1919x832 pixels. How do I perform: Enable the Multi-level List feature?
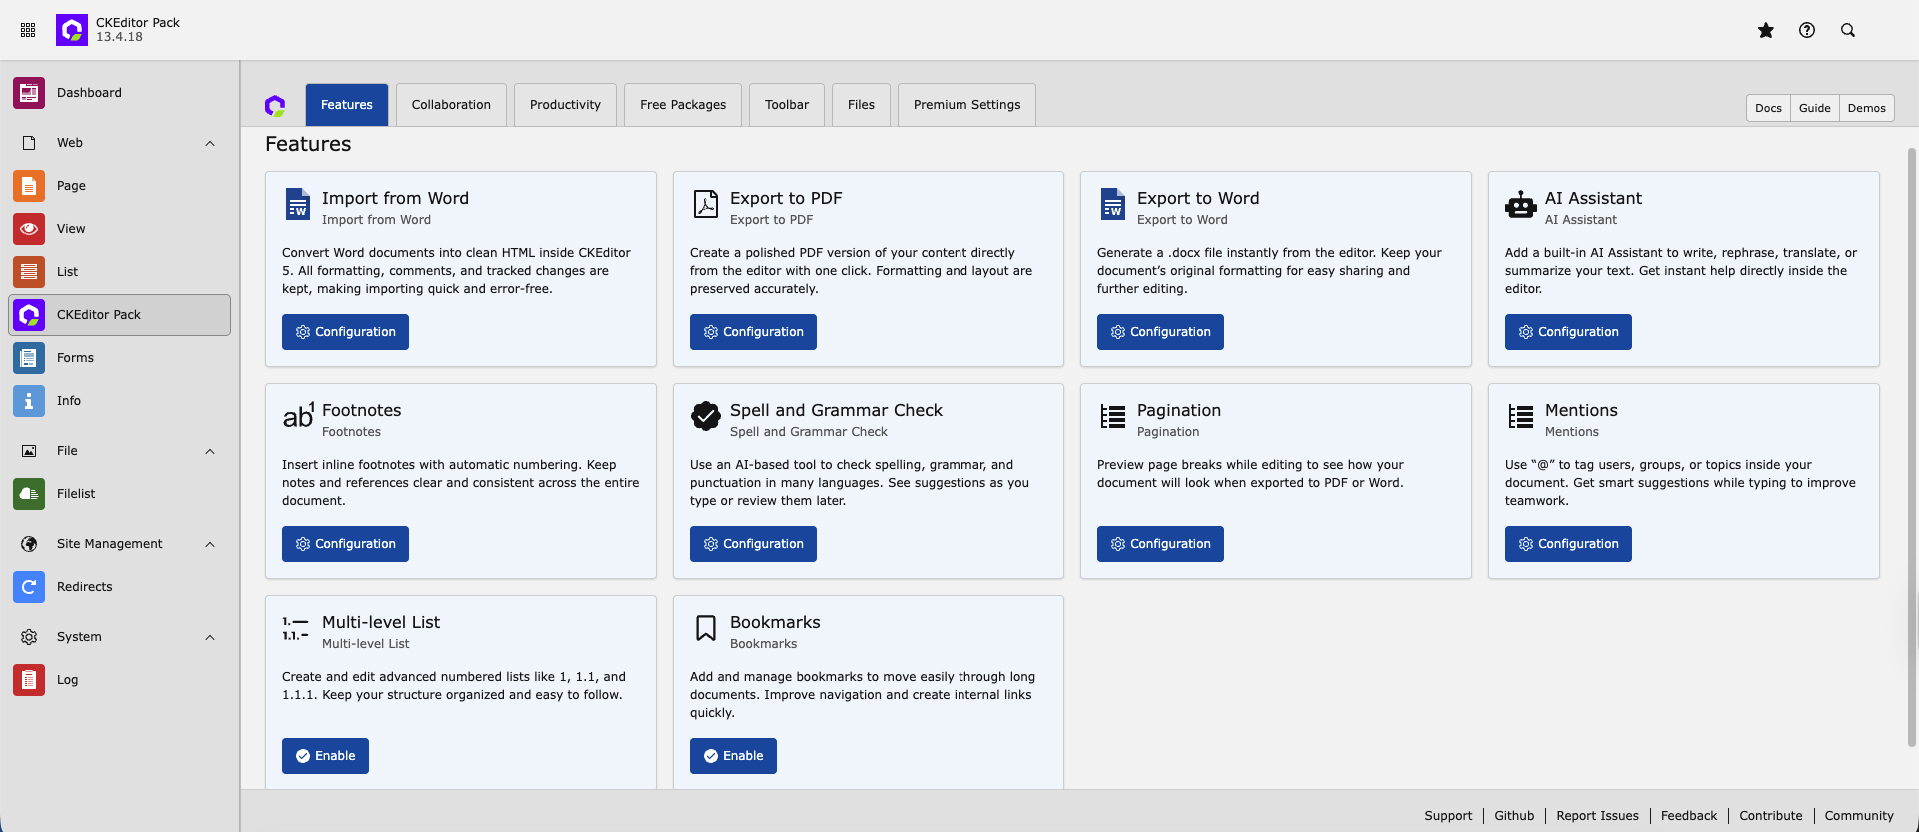point(325,756)
